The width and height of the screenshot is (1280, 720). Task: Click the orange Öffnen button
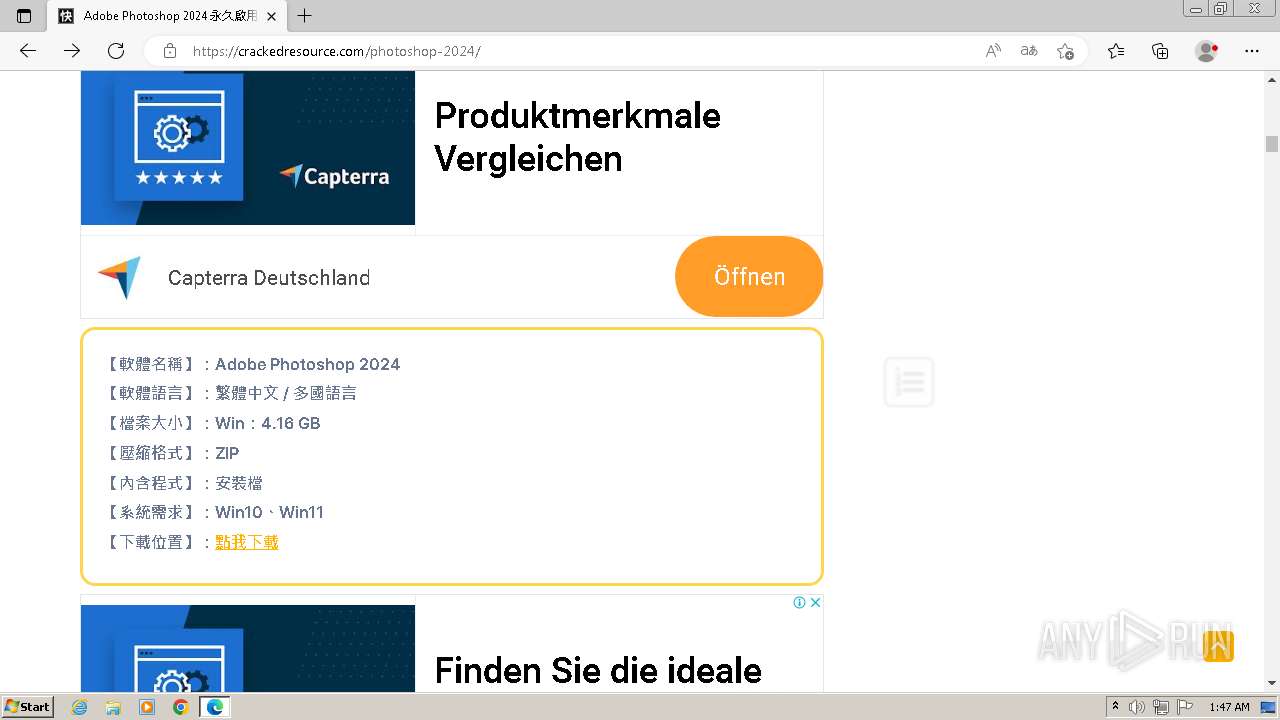click(749, 277)
